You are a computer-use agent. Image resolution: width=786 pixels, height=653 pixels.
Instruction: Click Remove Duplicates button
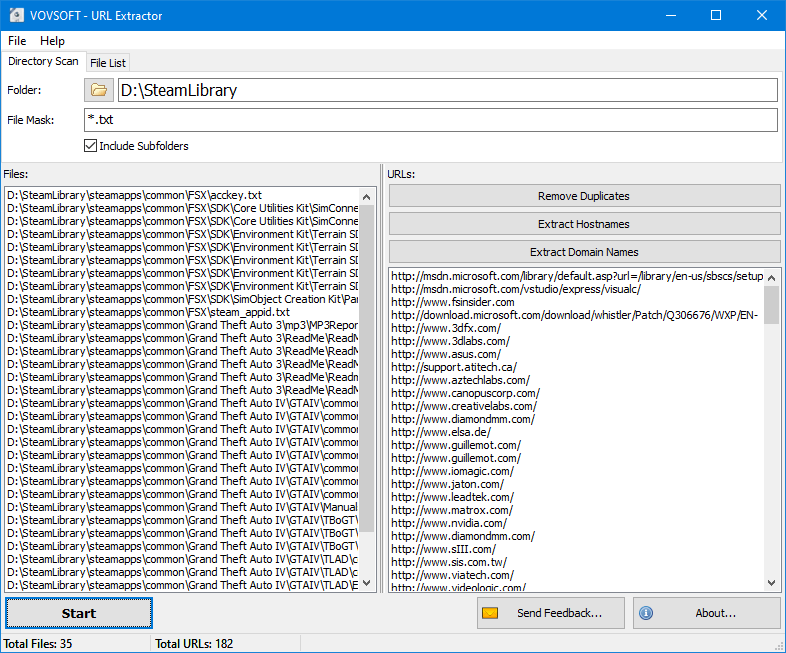[x=584, y=196]
